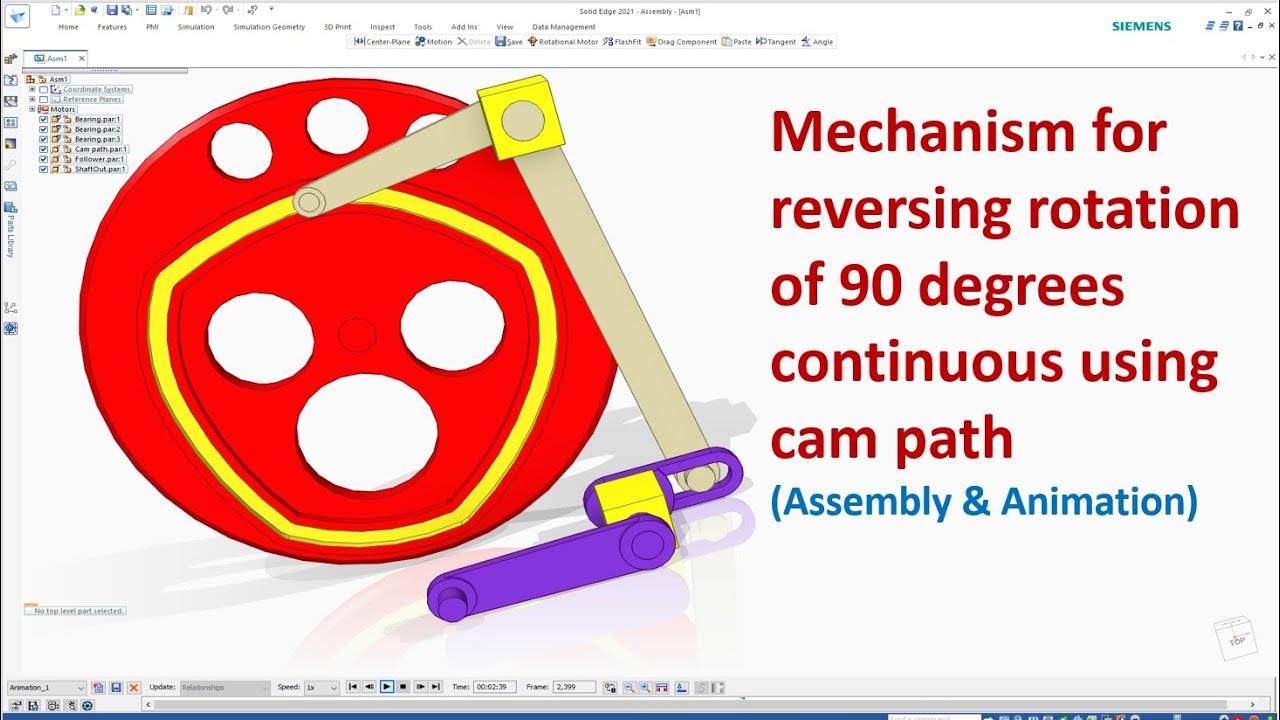
Task: Click the Open file icon in quick access
Action: point(80,10)
